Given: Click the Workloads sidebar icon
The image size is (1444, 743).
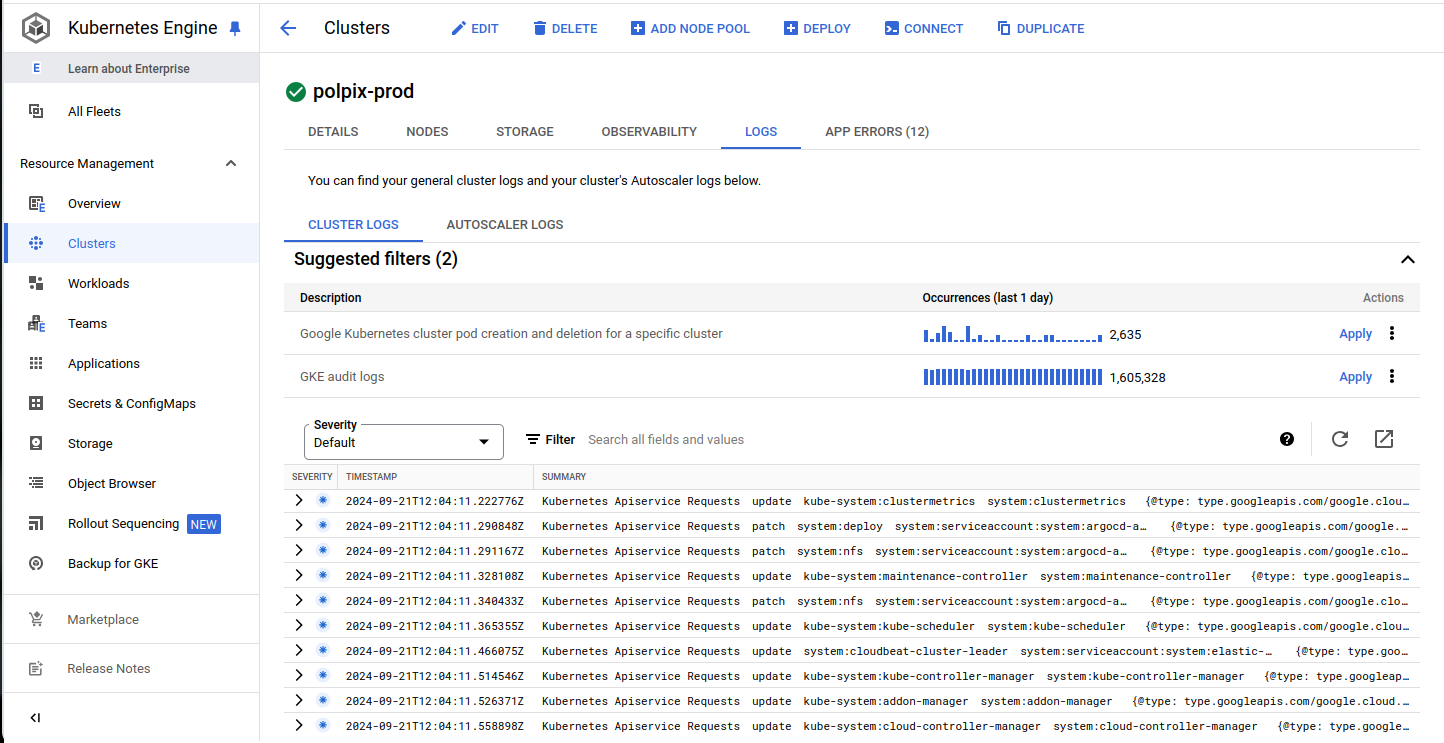Looking at the screenshot, I should click(36, 283).
